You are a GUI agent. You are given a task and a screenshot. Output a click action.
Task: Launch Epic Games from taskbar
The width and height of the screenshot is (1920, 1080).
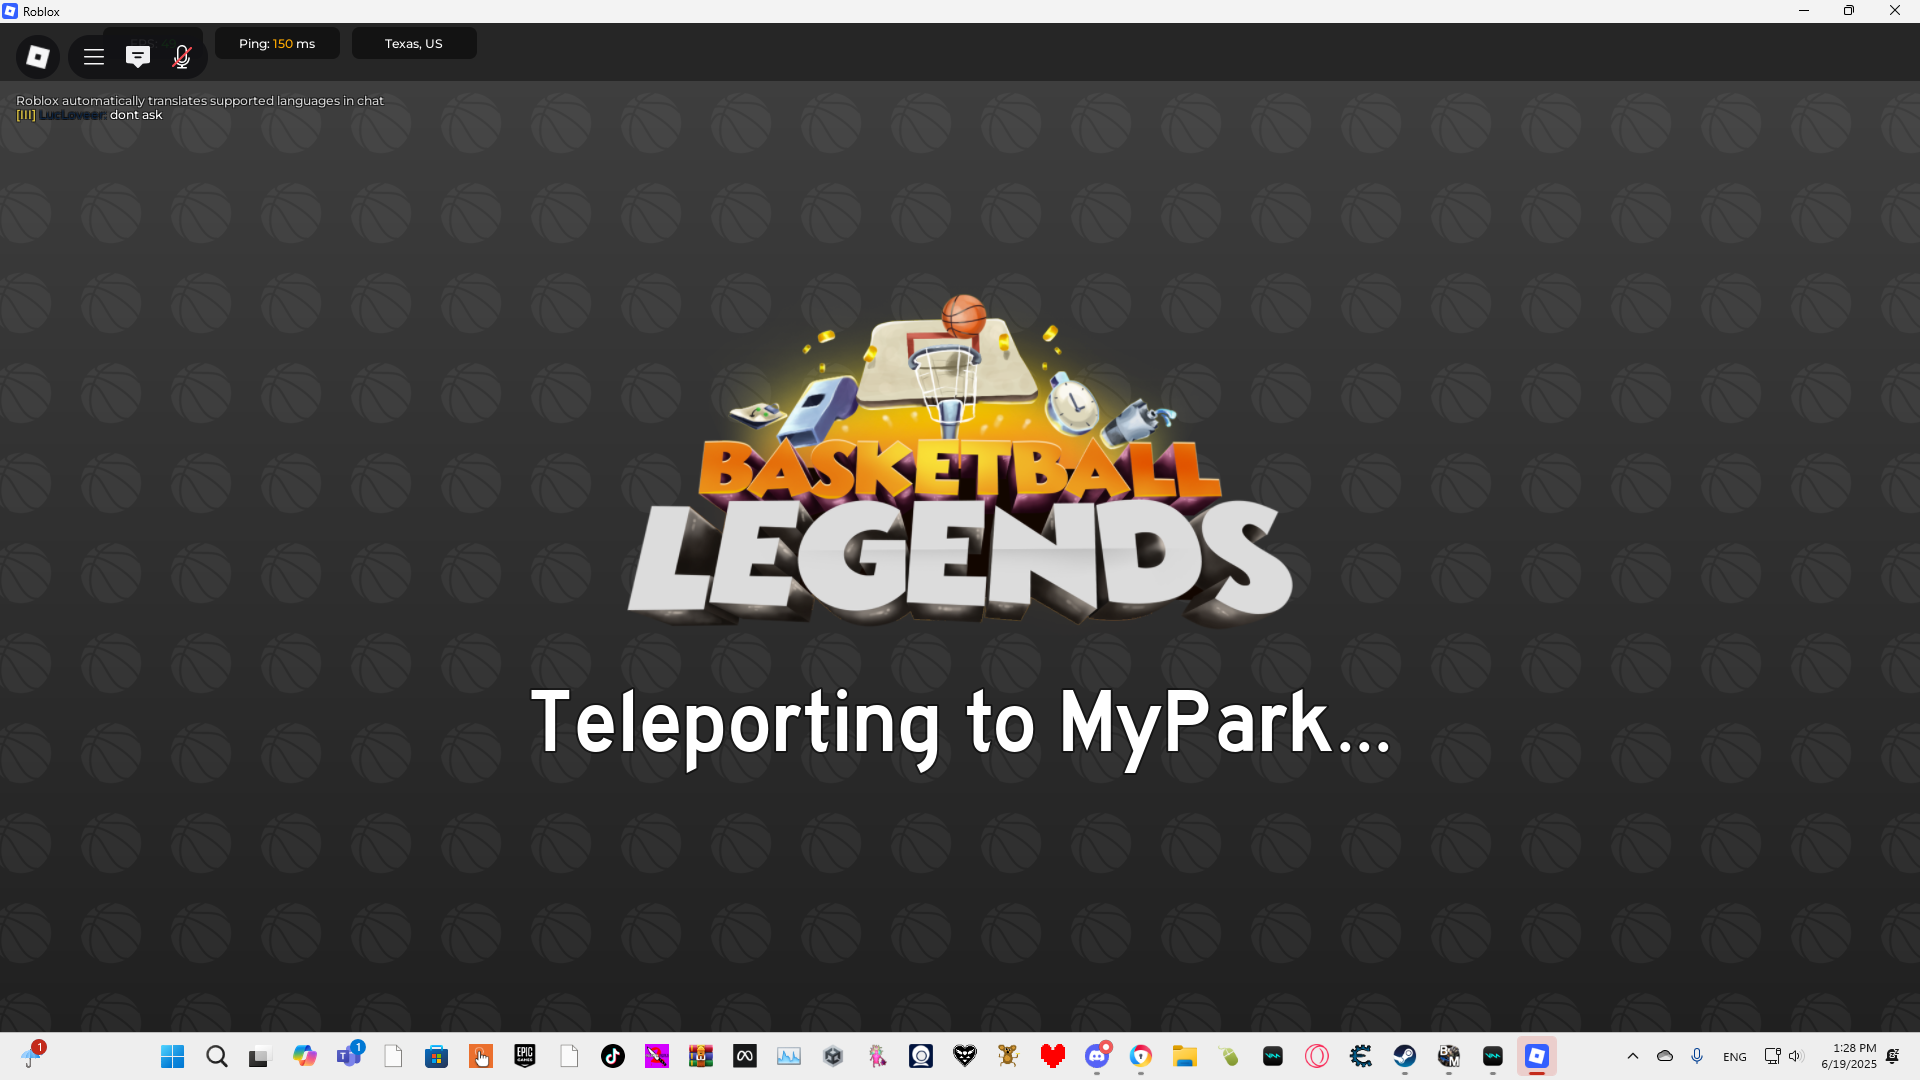pyautogui.click(x=525, y=1056)
